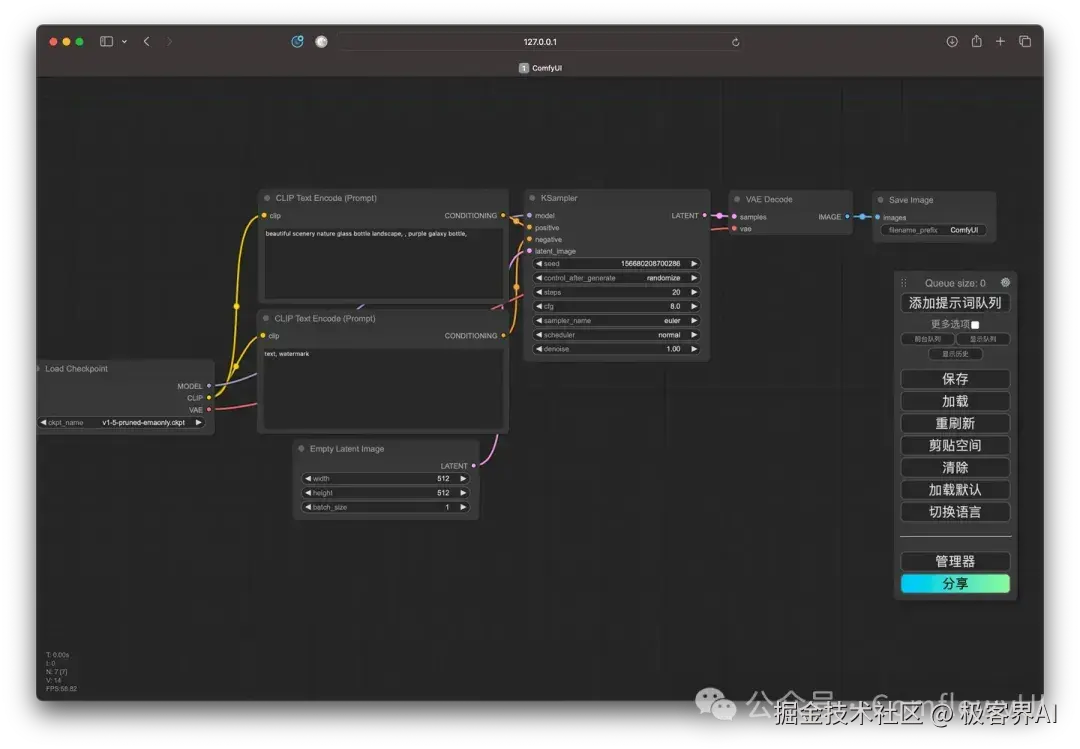Click 加载 load button
Viewport: 1080px width, 749px height.
click(955, 401)
